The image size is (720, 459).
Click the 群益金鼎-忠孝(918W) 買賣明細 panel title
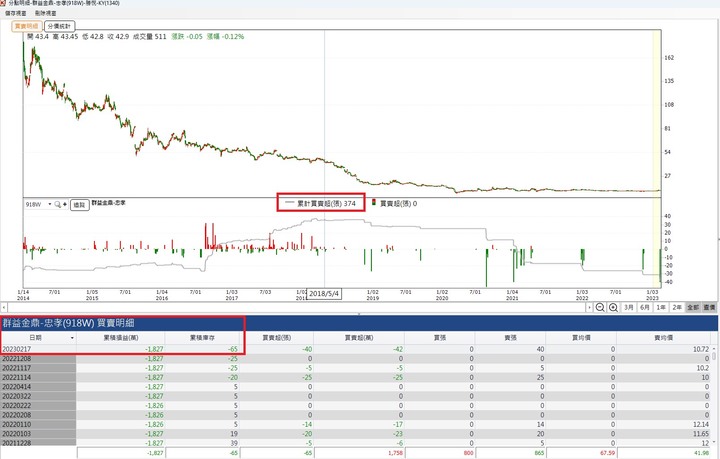coord(68,323)
